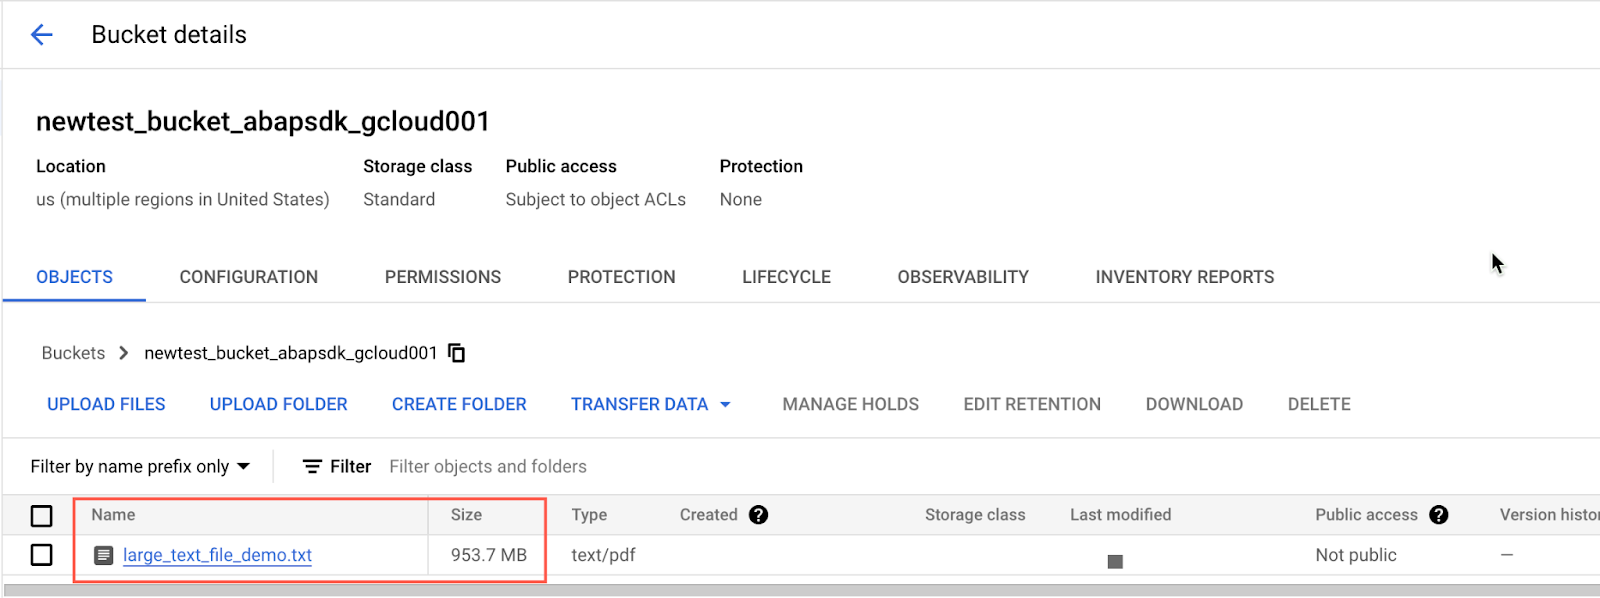Click the help icon beside Public access column
The image size is (1600, 598).
coord(1439,515)
